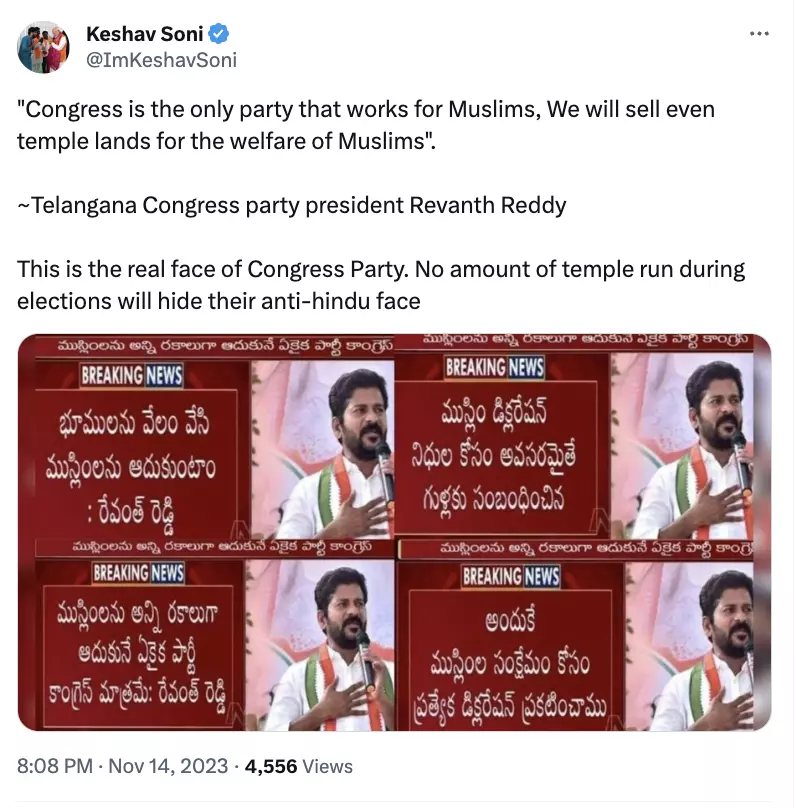796x808 pixels.
Task: Click BREAKING NEWS label in top-left image
Action: click(131, 375)
